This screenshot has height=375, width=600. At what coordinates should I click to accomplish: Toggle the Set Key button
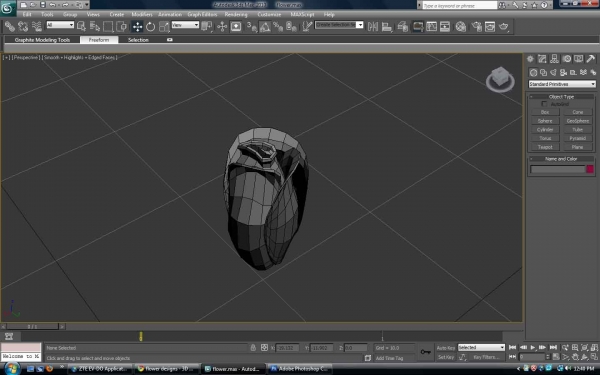click(446, 357)
